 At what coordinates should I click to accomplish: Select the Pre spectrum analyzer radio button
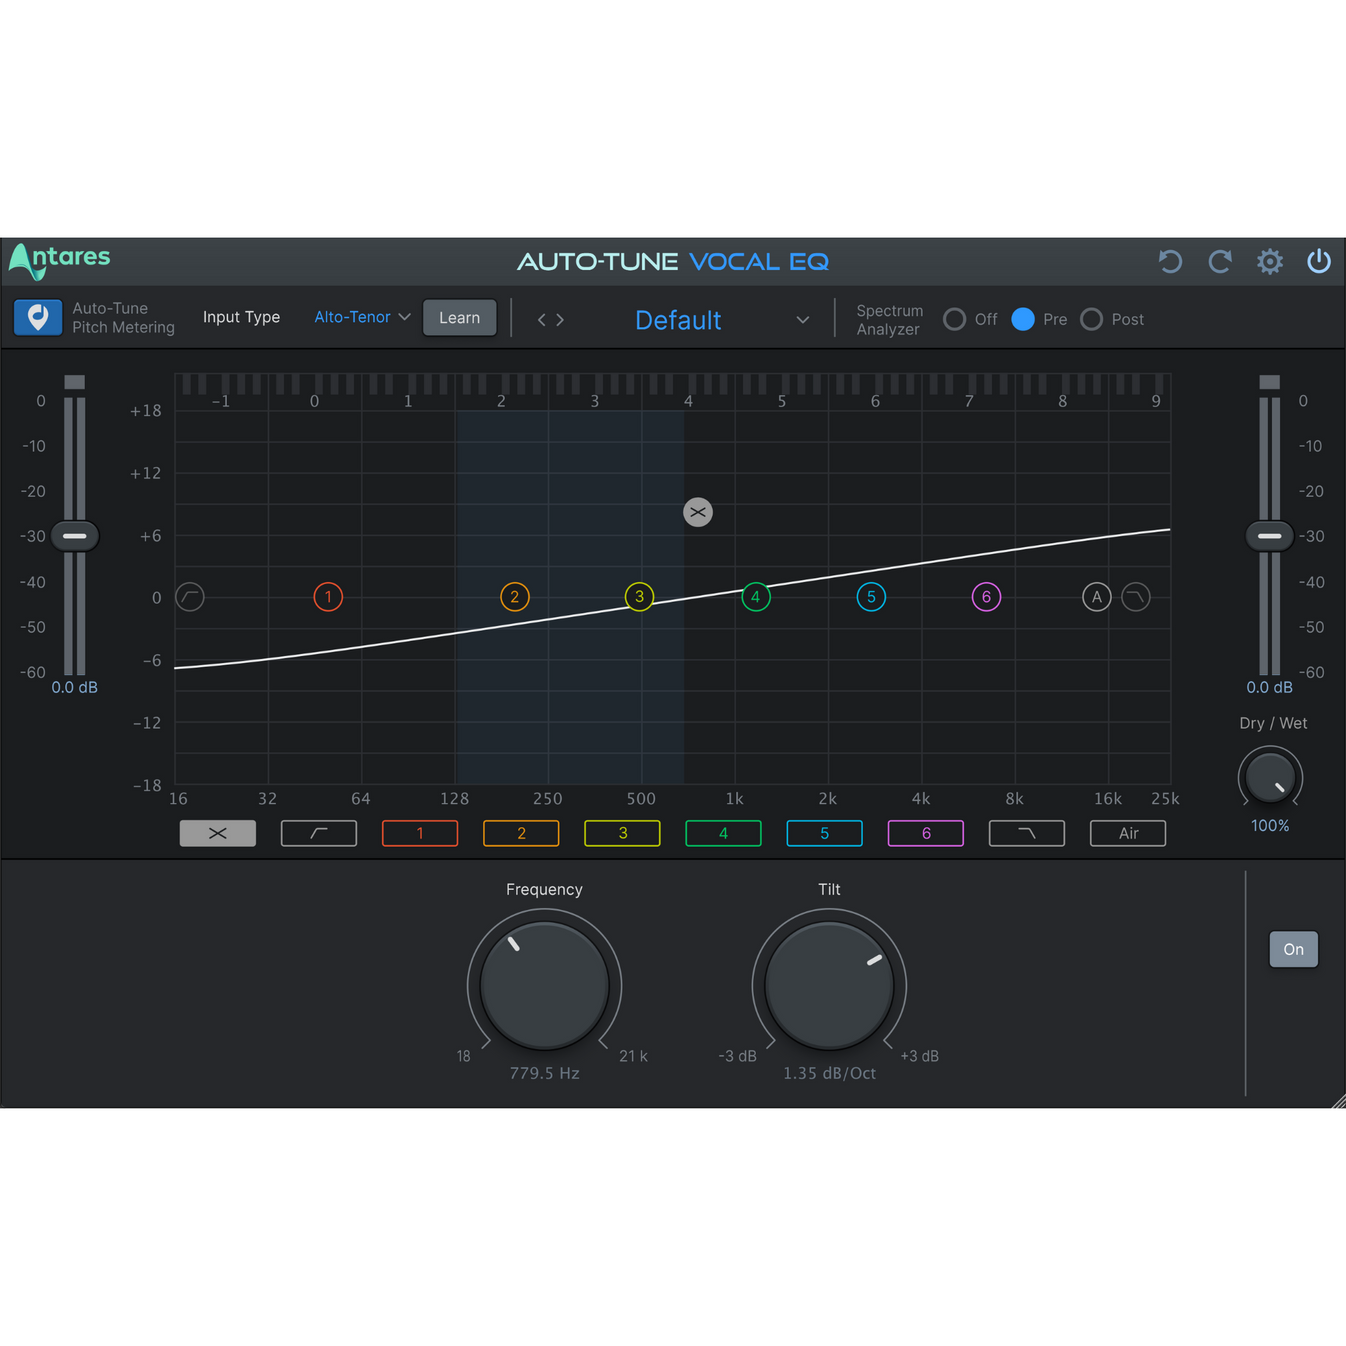(1023, 319)
